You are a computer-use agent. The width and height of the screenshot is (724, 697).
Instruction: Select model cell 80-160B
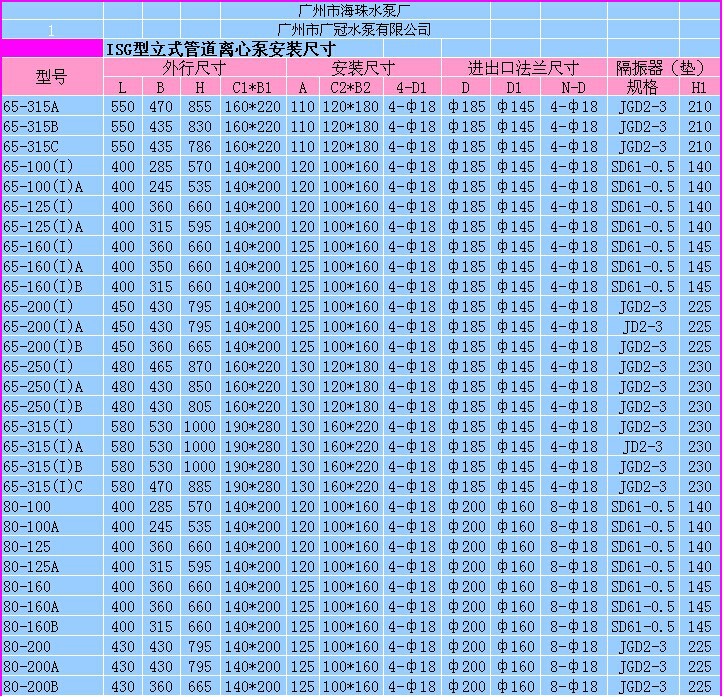coord(52,626)
